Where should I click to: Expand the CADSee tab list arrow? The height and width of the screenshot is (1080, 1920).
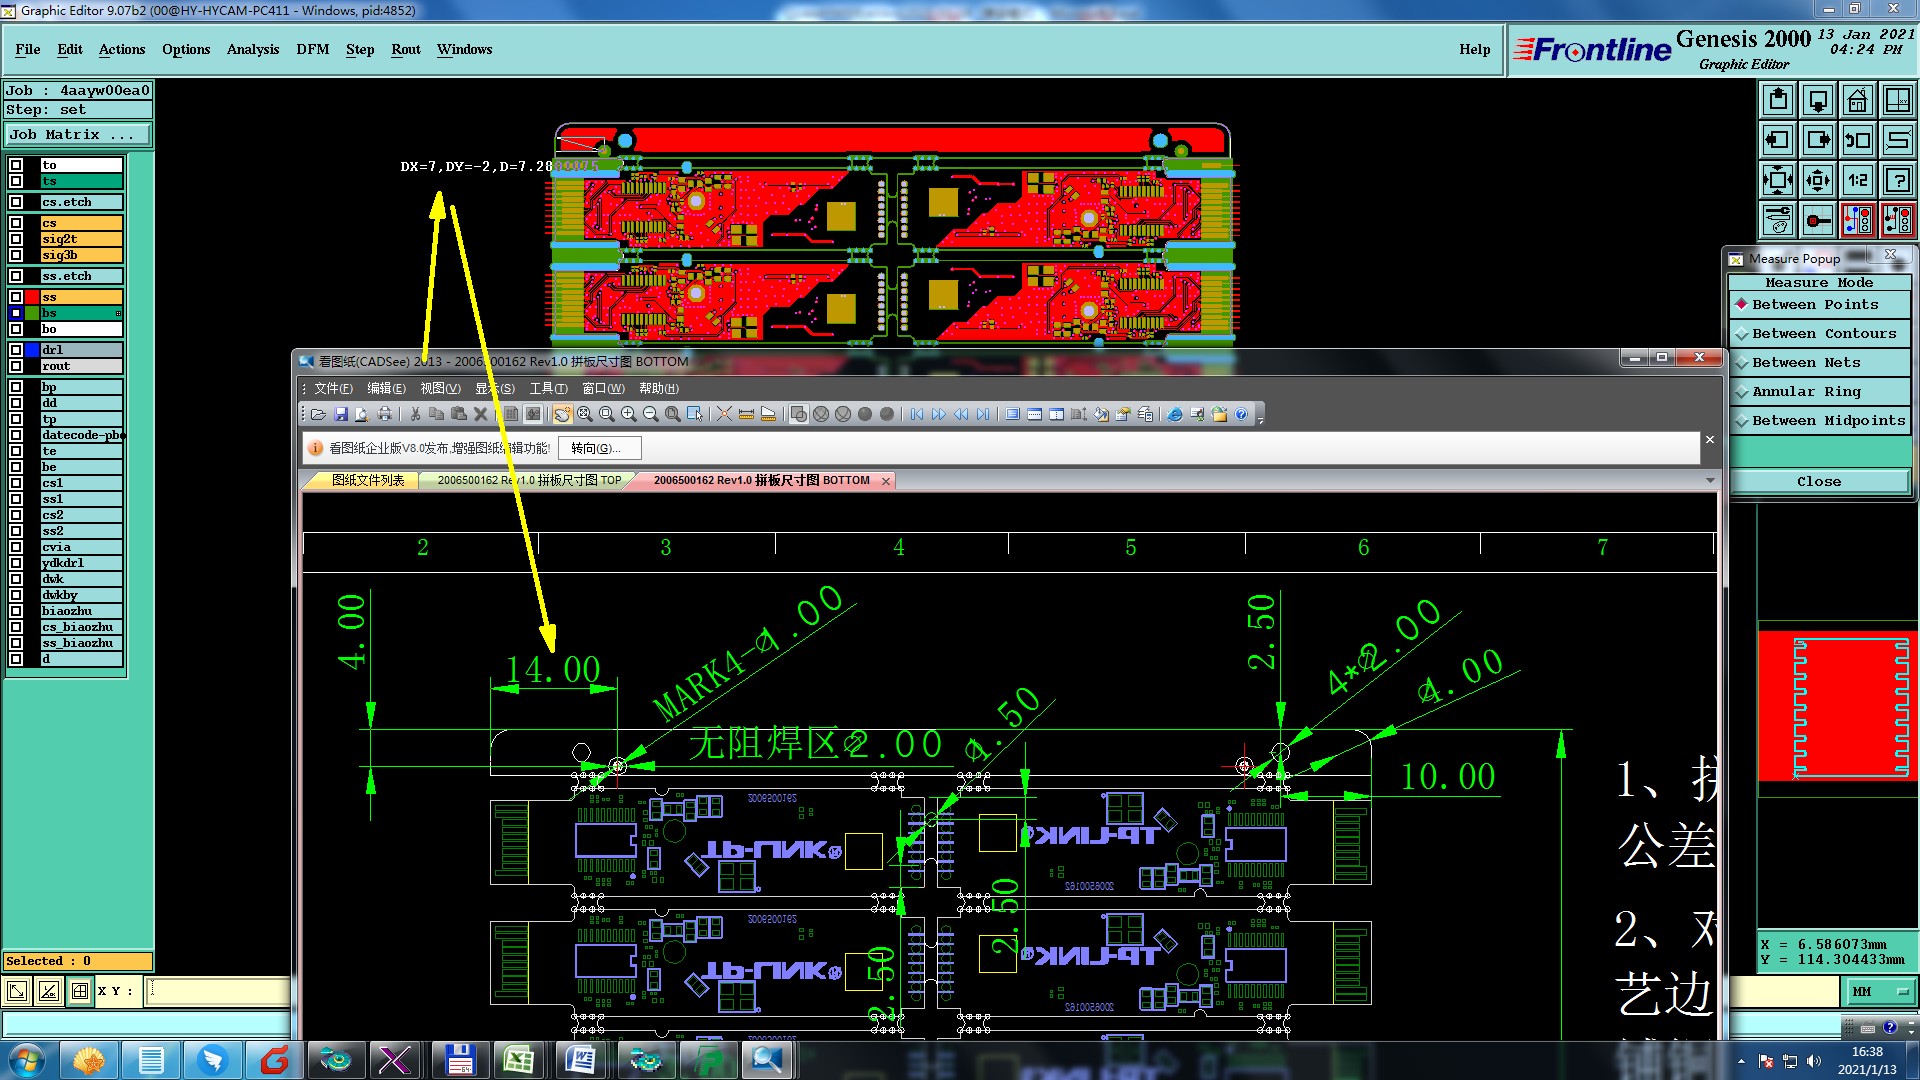pyautogui.click(x=1709, y=481)
